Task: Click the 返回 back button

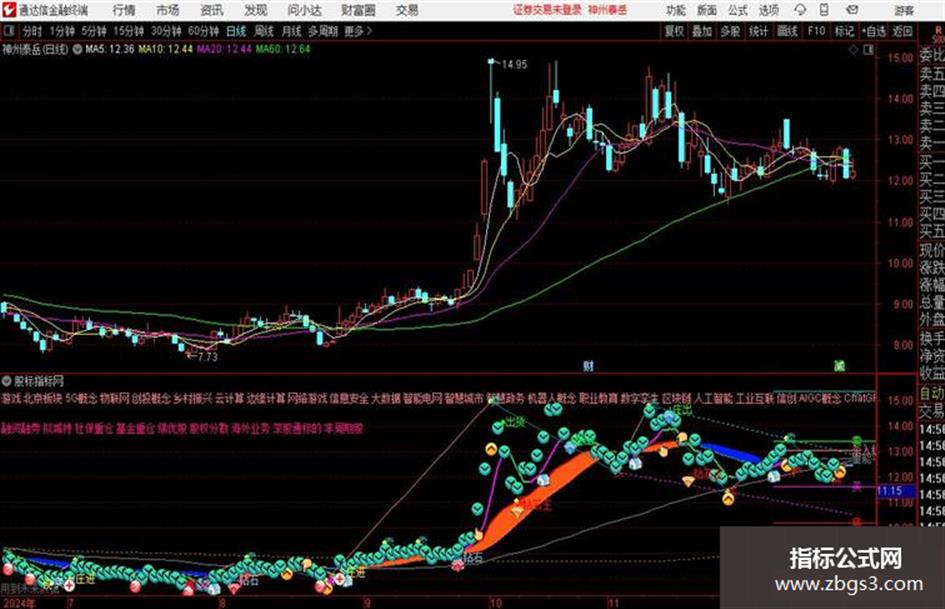Action: tap(902, 31)
